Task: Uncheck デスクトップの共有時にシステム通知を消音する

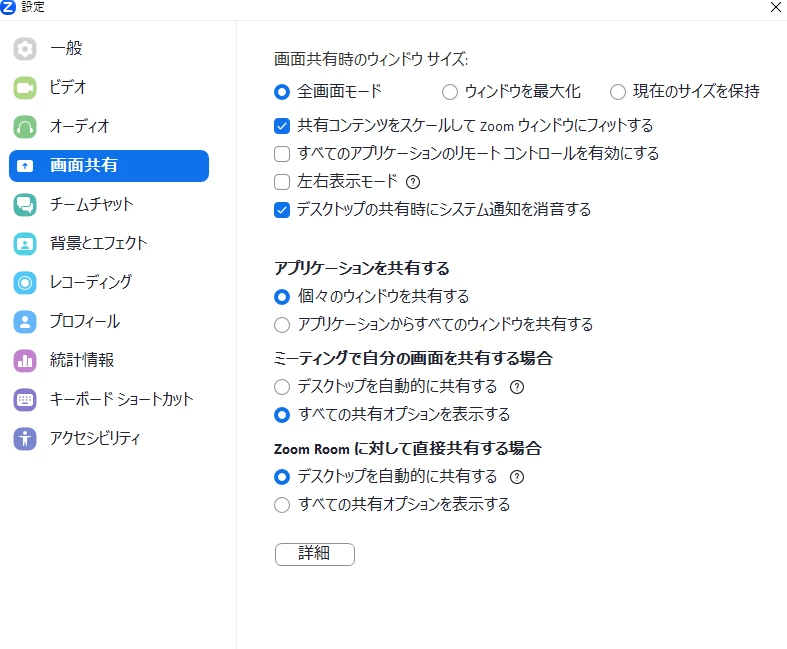Action: pyautogui.click(x=282, y=209)
